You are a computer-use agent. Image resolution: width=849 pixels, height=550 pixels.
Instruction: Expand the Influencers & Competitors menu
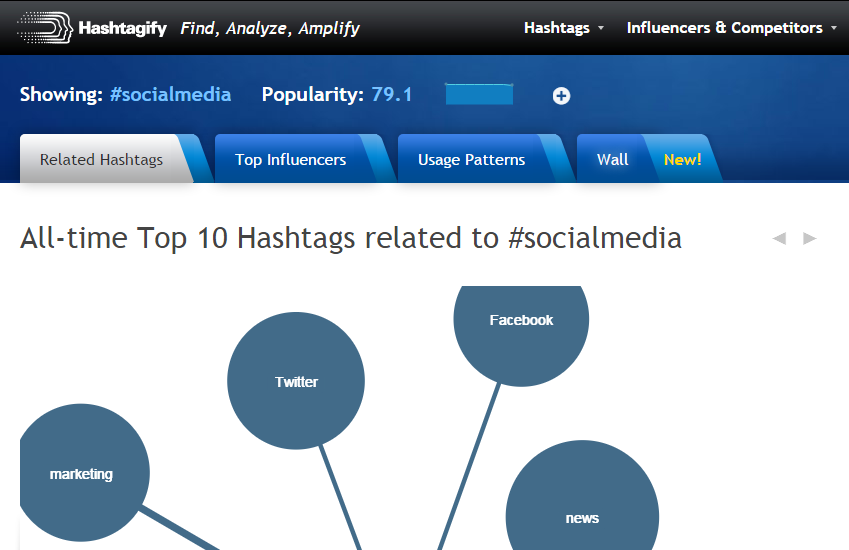(x=724, y=28)
